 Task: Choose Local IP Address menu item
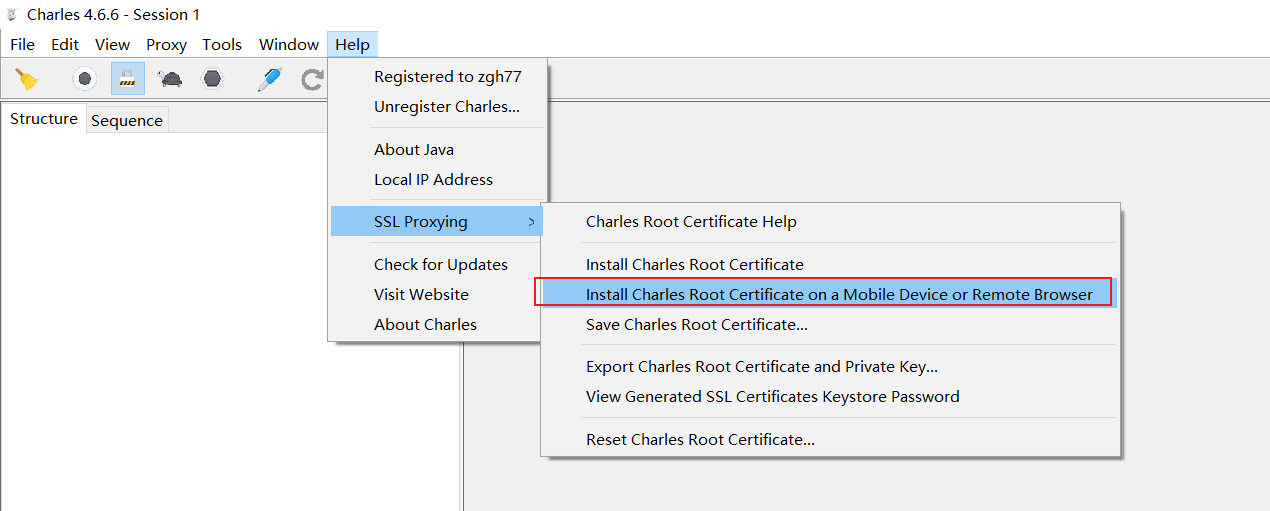[x=438, y=180]
